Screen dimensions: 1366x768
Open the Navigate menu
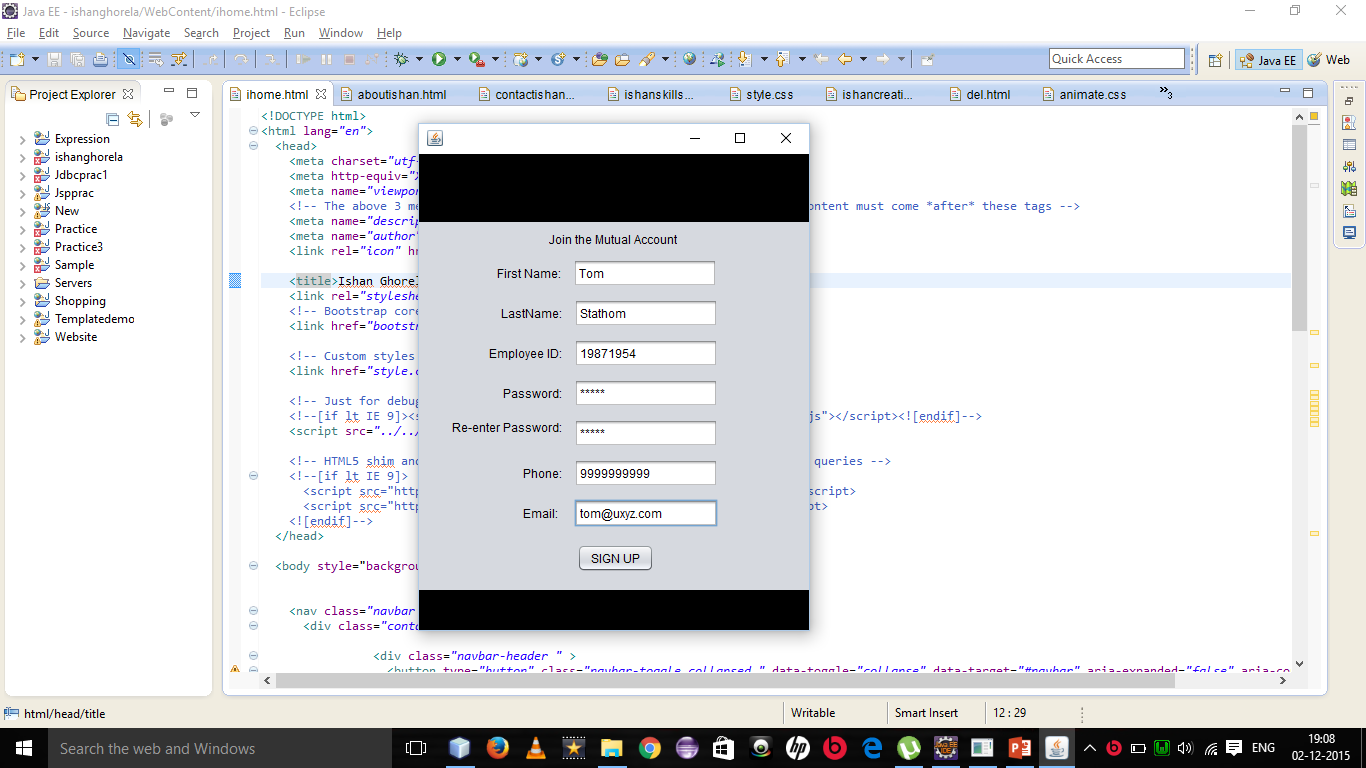pyautogui.click(x=146, y=33)
